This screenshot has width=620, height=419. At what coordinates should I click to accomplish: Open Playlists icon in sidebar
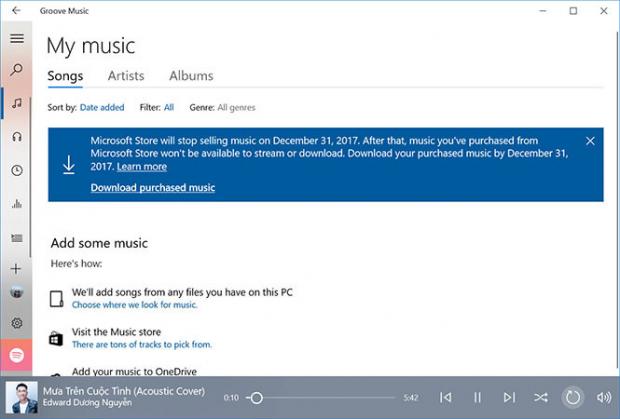[x=16, y=238]
